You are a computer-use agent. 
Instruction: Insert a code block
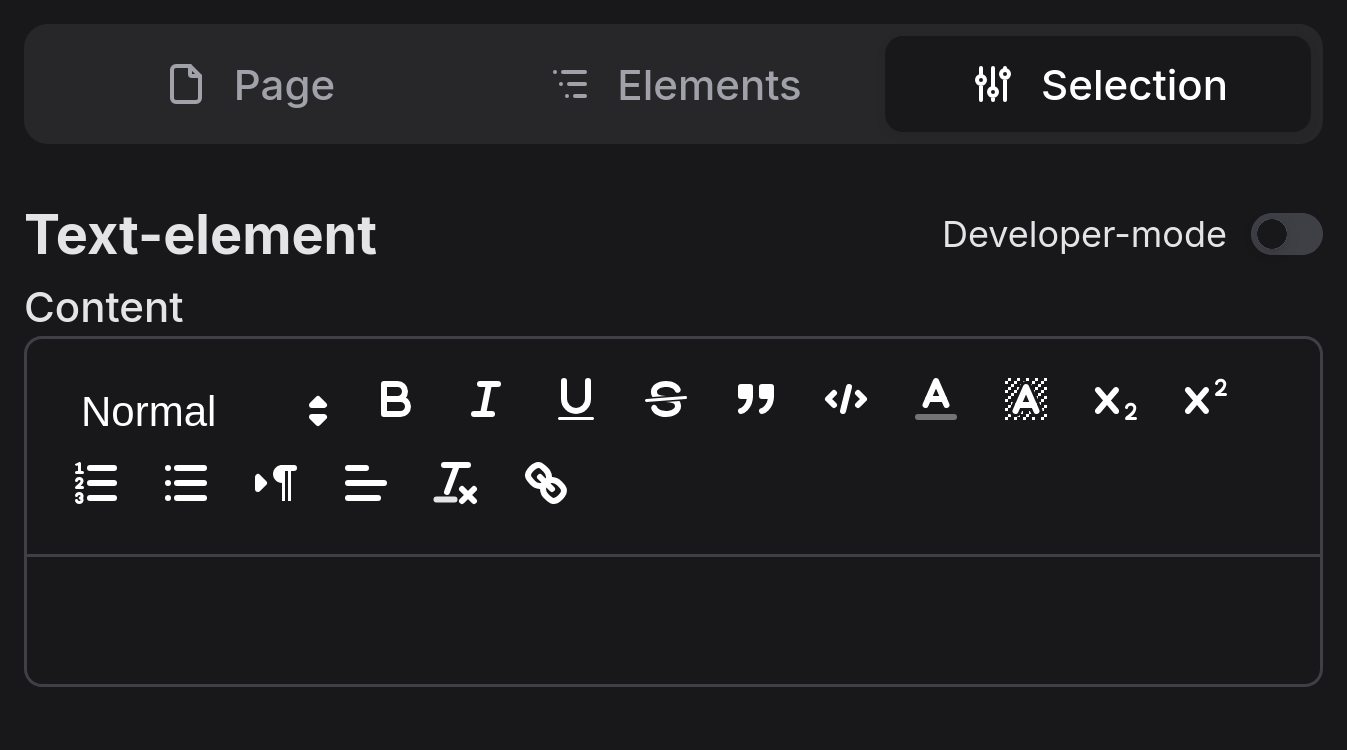[845, 400]
